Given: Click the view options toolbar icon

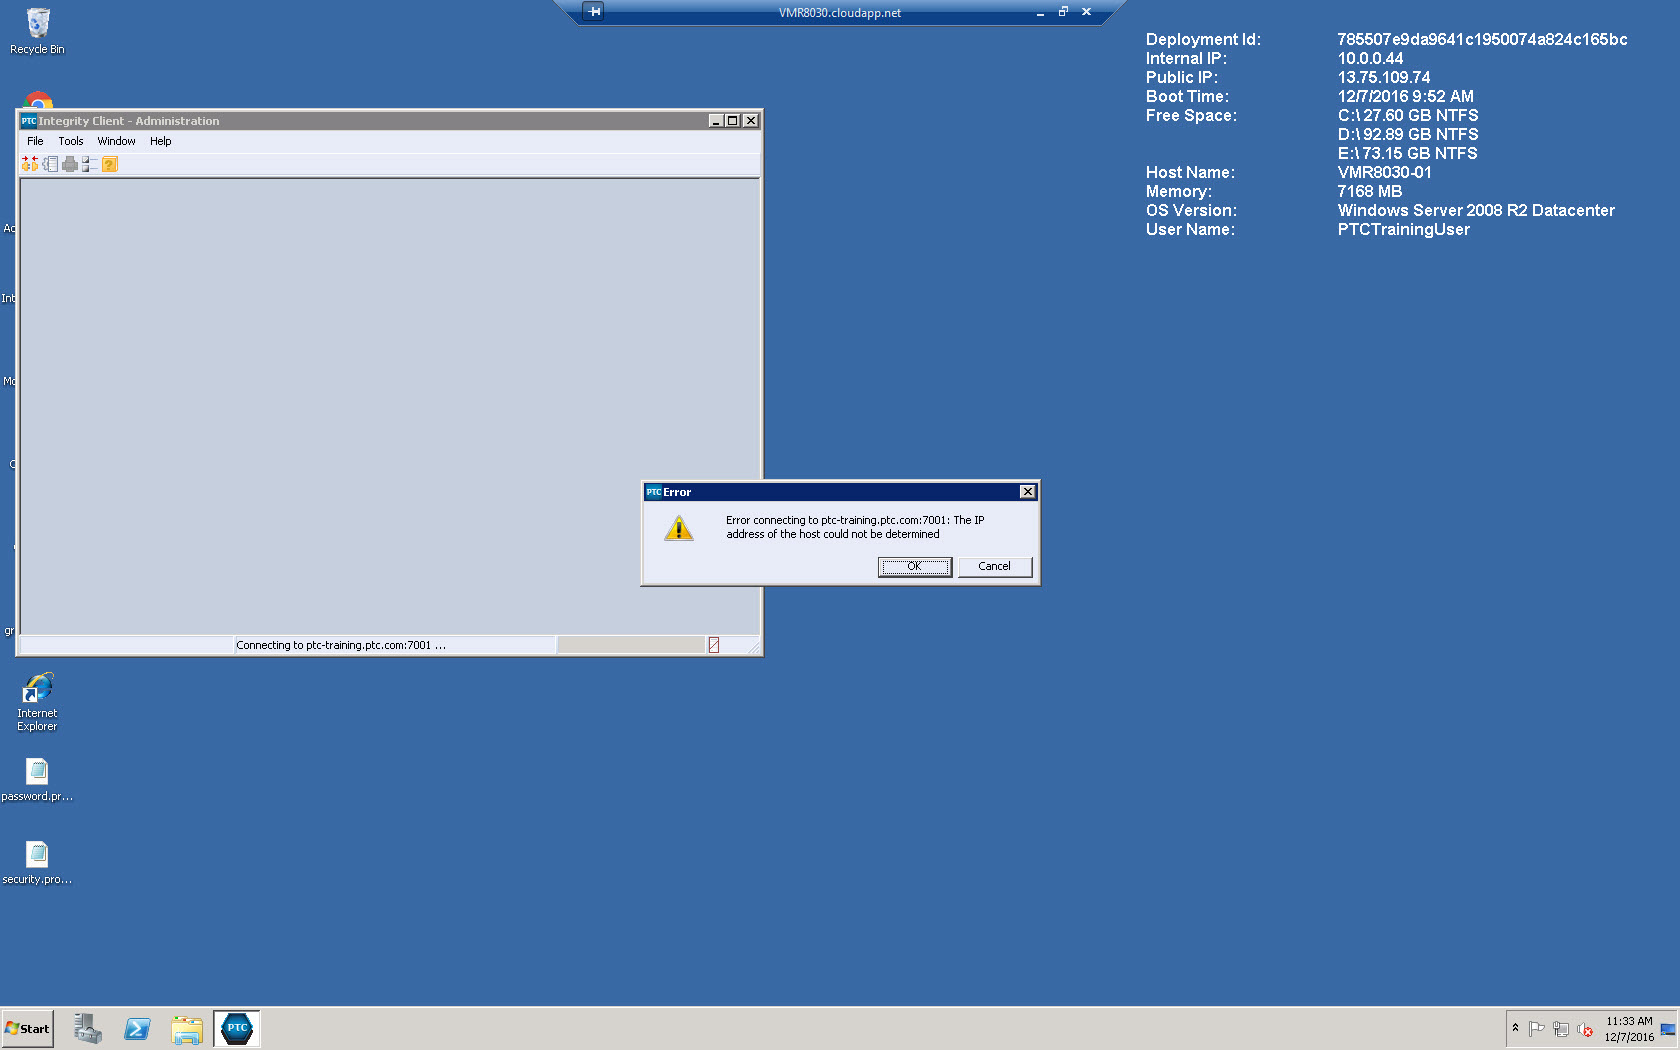Looking at the screenshot, I should tap(90, 163).
